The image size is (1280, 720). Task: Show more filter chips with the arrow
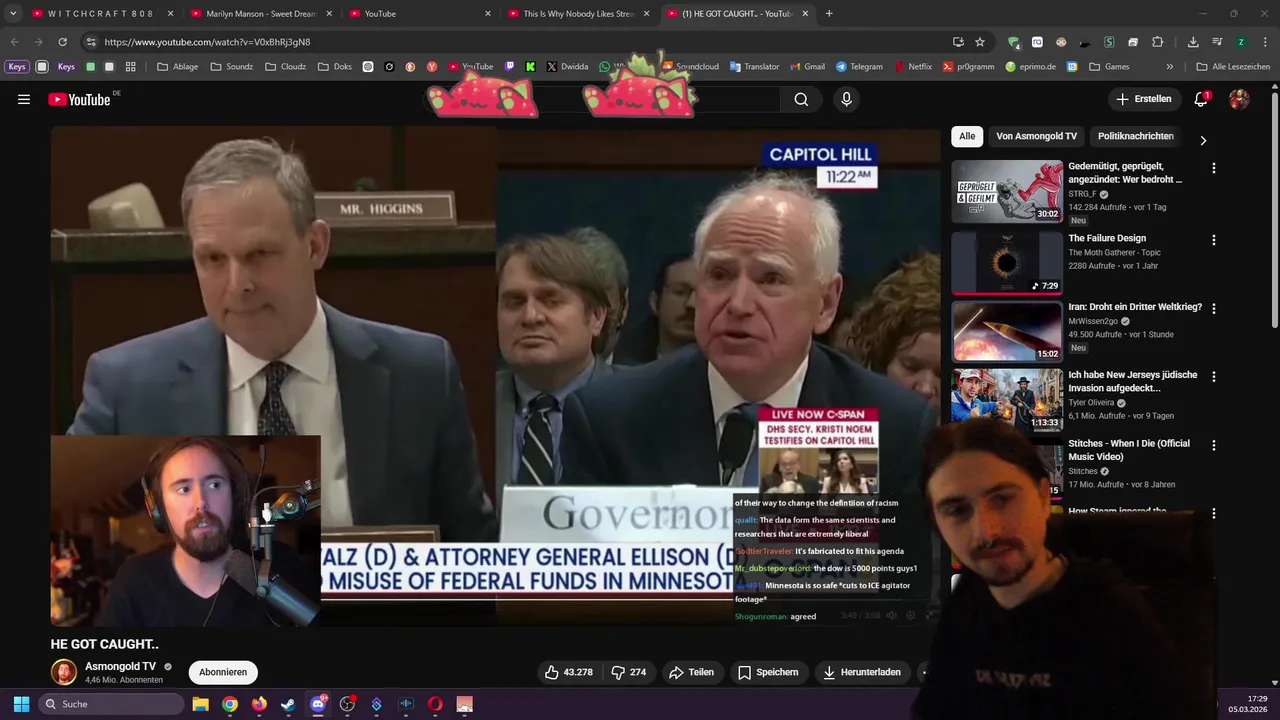click(x=1203, y=140)
